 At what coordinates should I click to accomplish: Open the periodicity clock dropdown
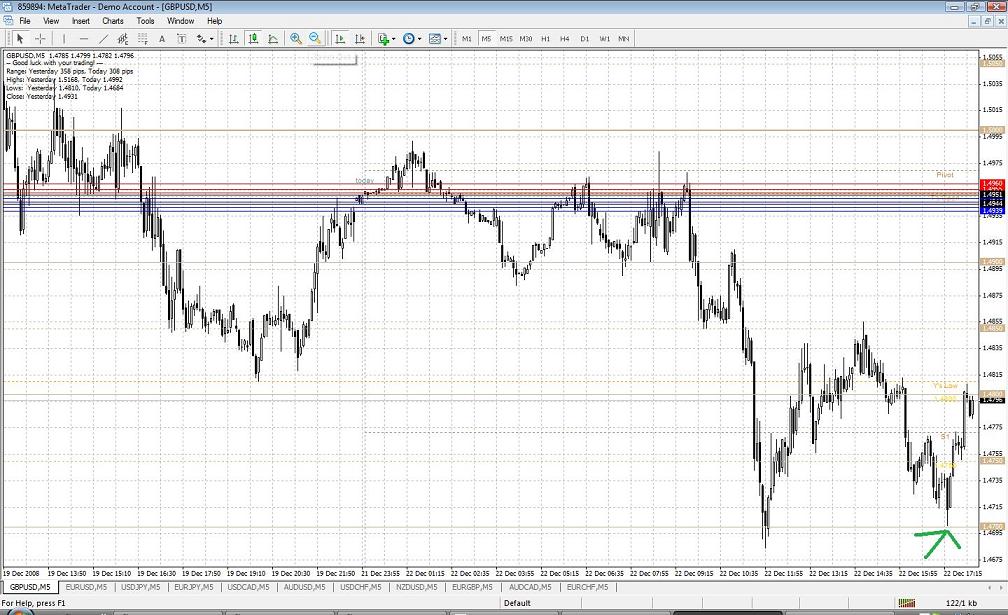pyautogui.click(x=412, y=39)
